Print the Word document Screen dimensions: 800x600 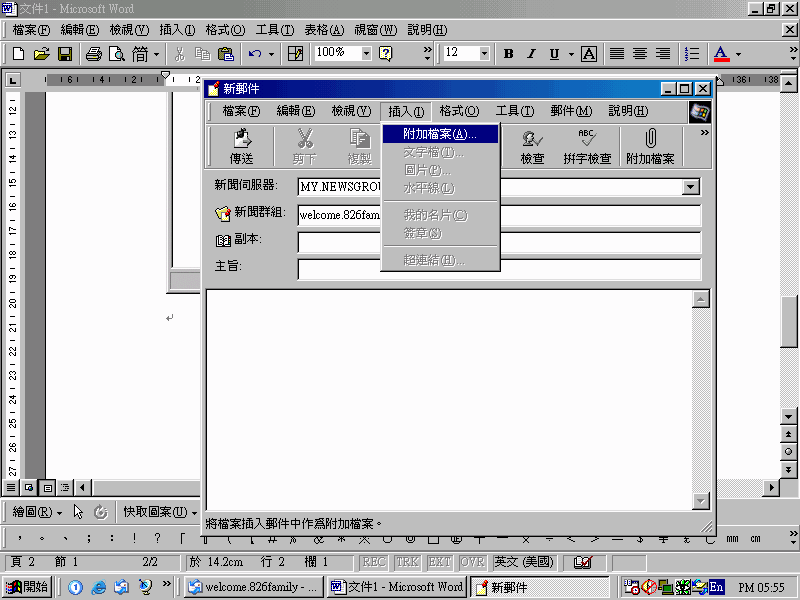coord(93,54)
